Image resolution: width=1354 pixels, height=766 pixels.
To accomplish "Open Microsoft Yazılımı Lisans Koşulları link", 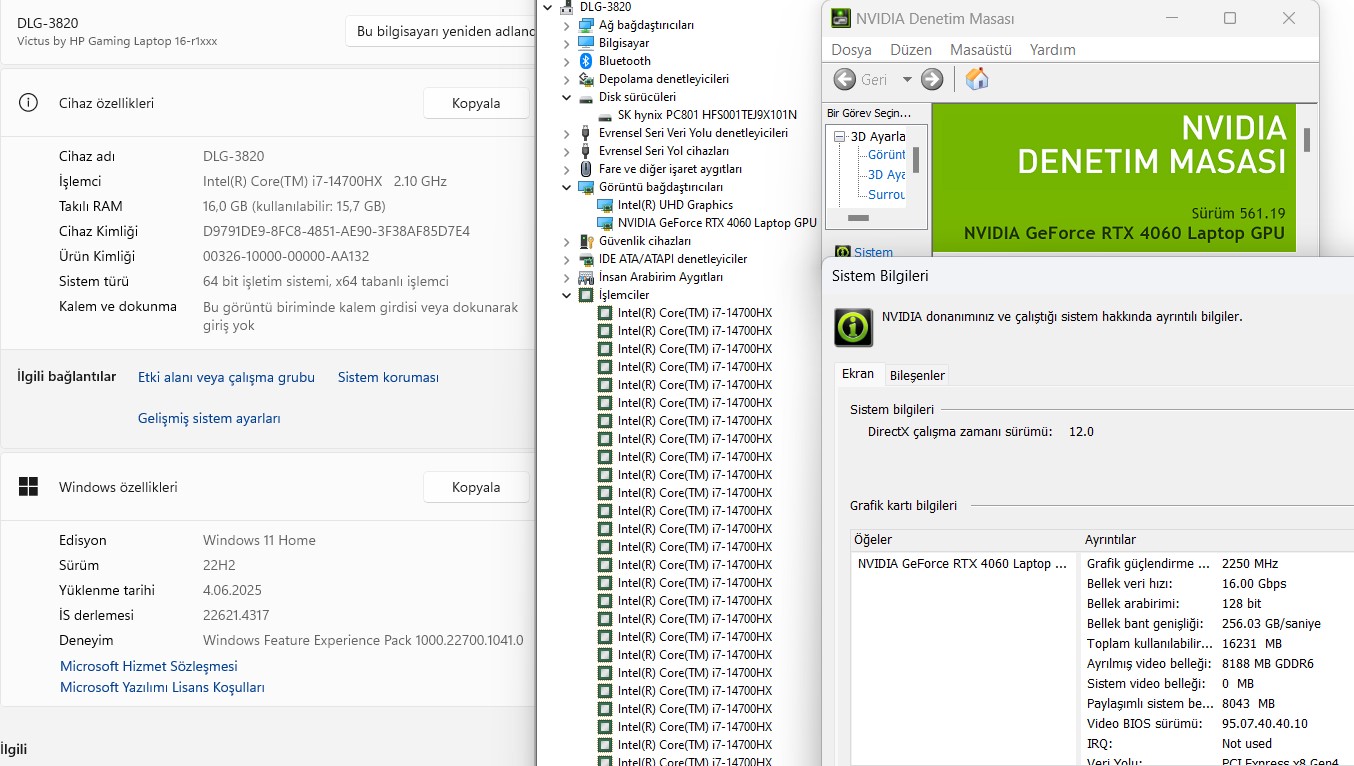I will tap(162, 687).
